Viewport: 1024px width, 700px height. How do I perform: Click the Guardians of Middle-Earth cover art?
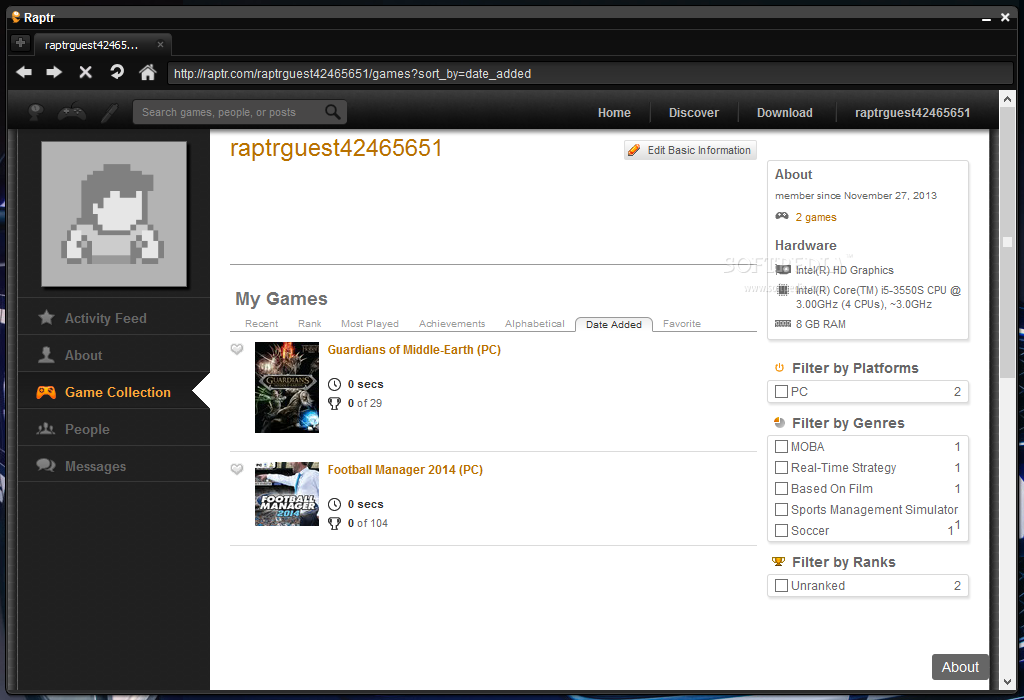[x=287, y=387]
